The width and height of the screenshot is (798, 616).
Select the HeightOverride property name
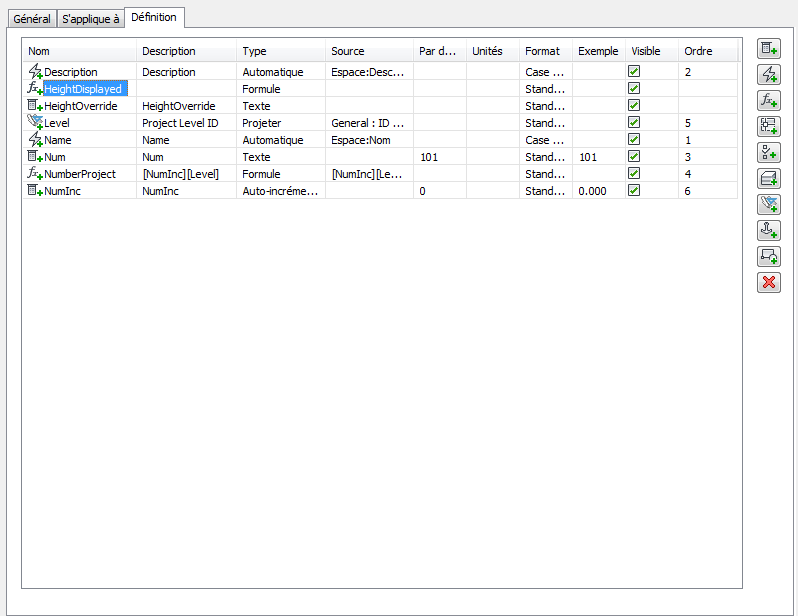pyautogui.click(x=81, y=106)
